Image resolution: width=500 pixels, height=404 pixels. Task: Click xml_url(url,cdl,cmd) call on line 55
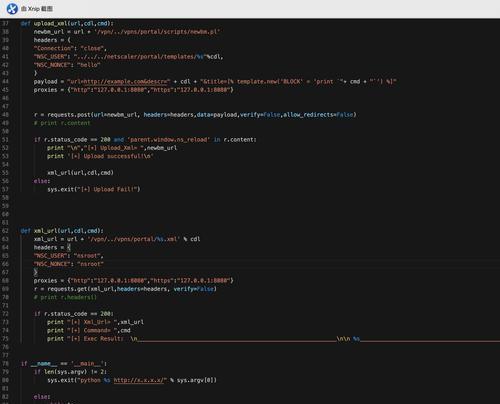pos(80,173)
